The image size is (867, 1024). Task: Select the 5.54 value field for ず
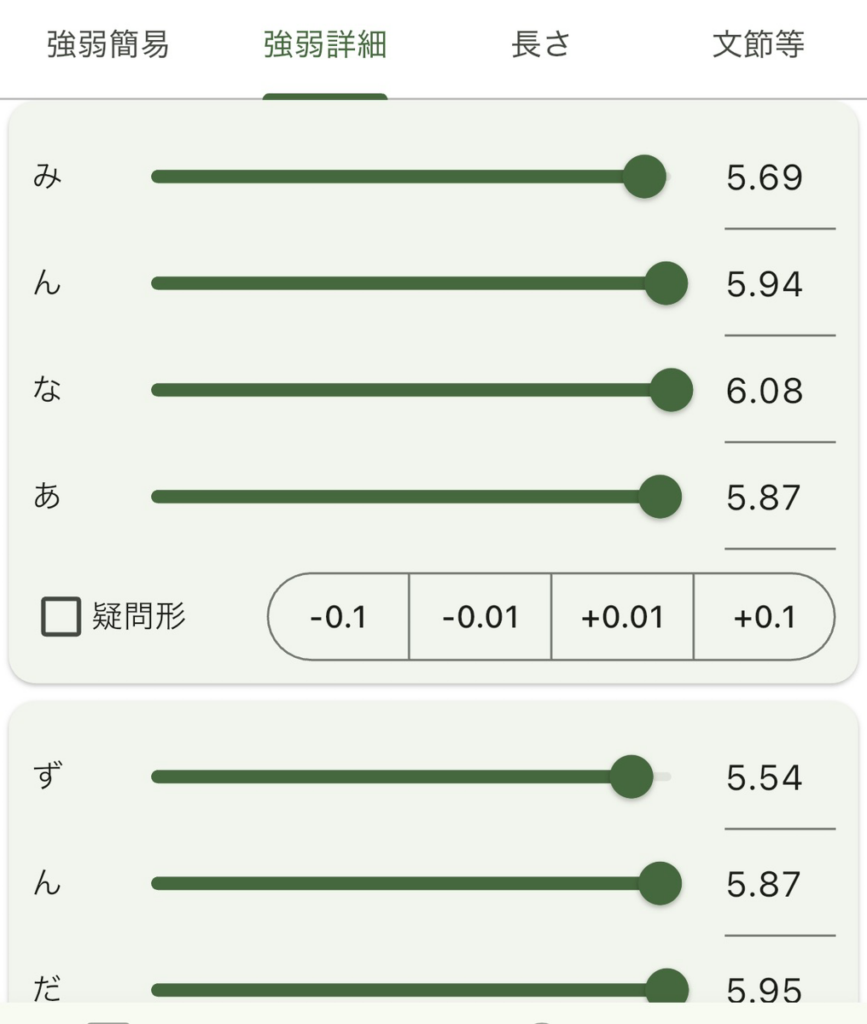coord(764,776)
